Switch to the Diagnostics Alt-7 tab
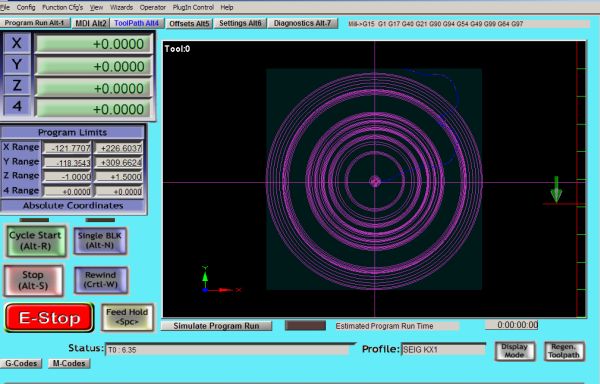The image size is (600, 384). click(302, 23)
